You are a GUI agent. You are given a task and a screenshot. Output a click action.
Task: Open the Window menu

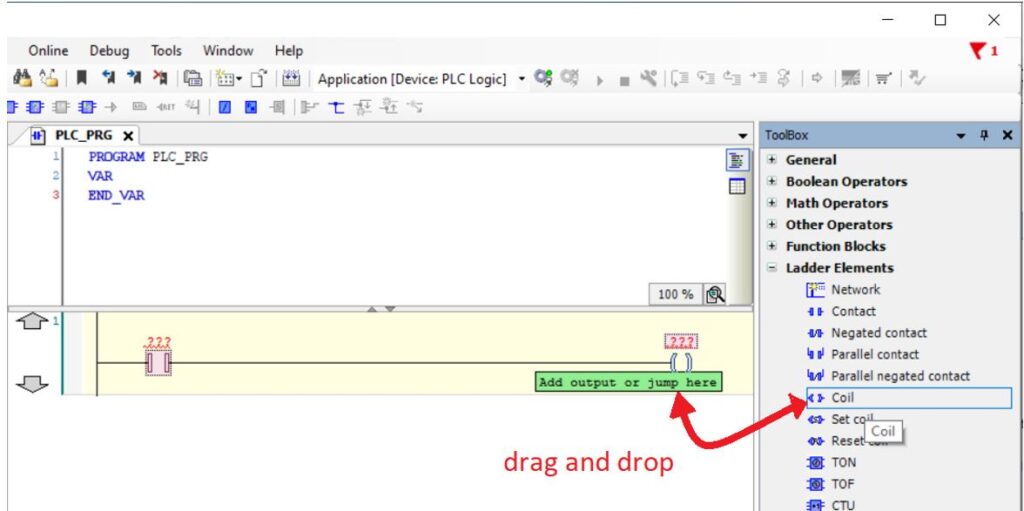click(228, 51)
